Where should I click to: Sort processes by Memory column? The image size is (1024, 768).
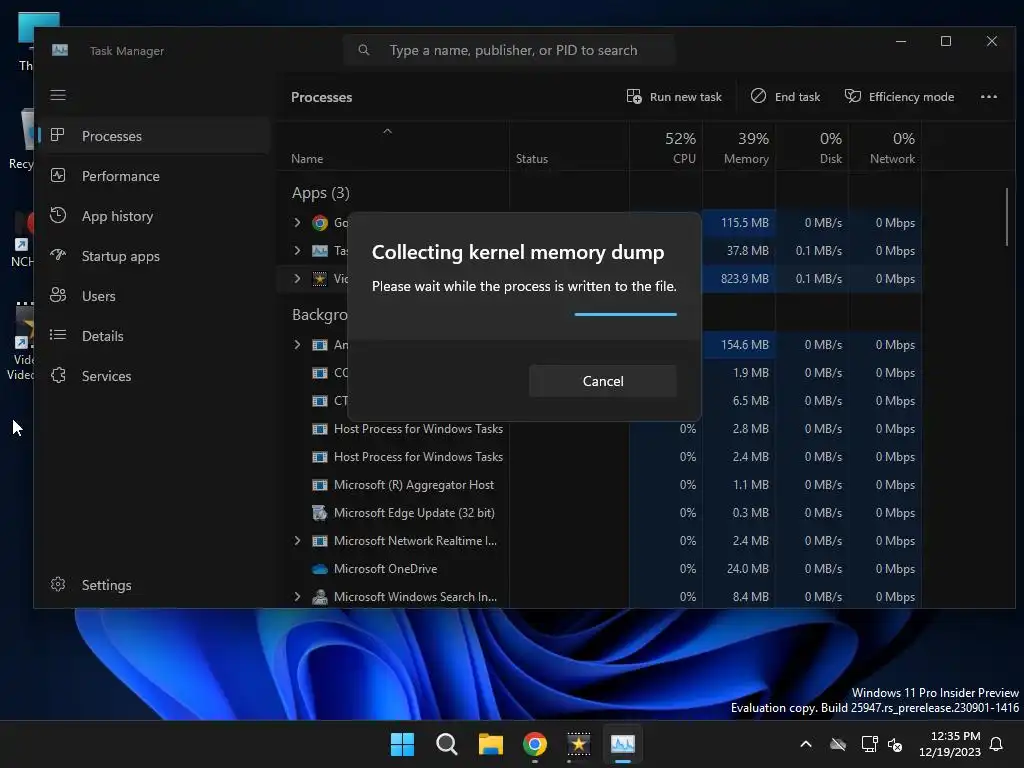point(739,147)
